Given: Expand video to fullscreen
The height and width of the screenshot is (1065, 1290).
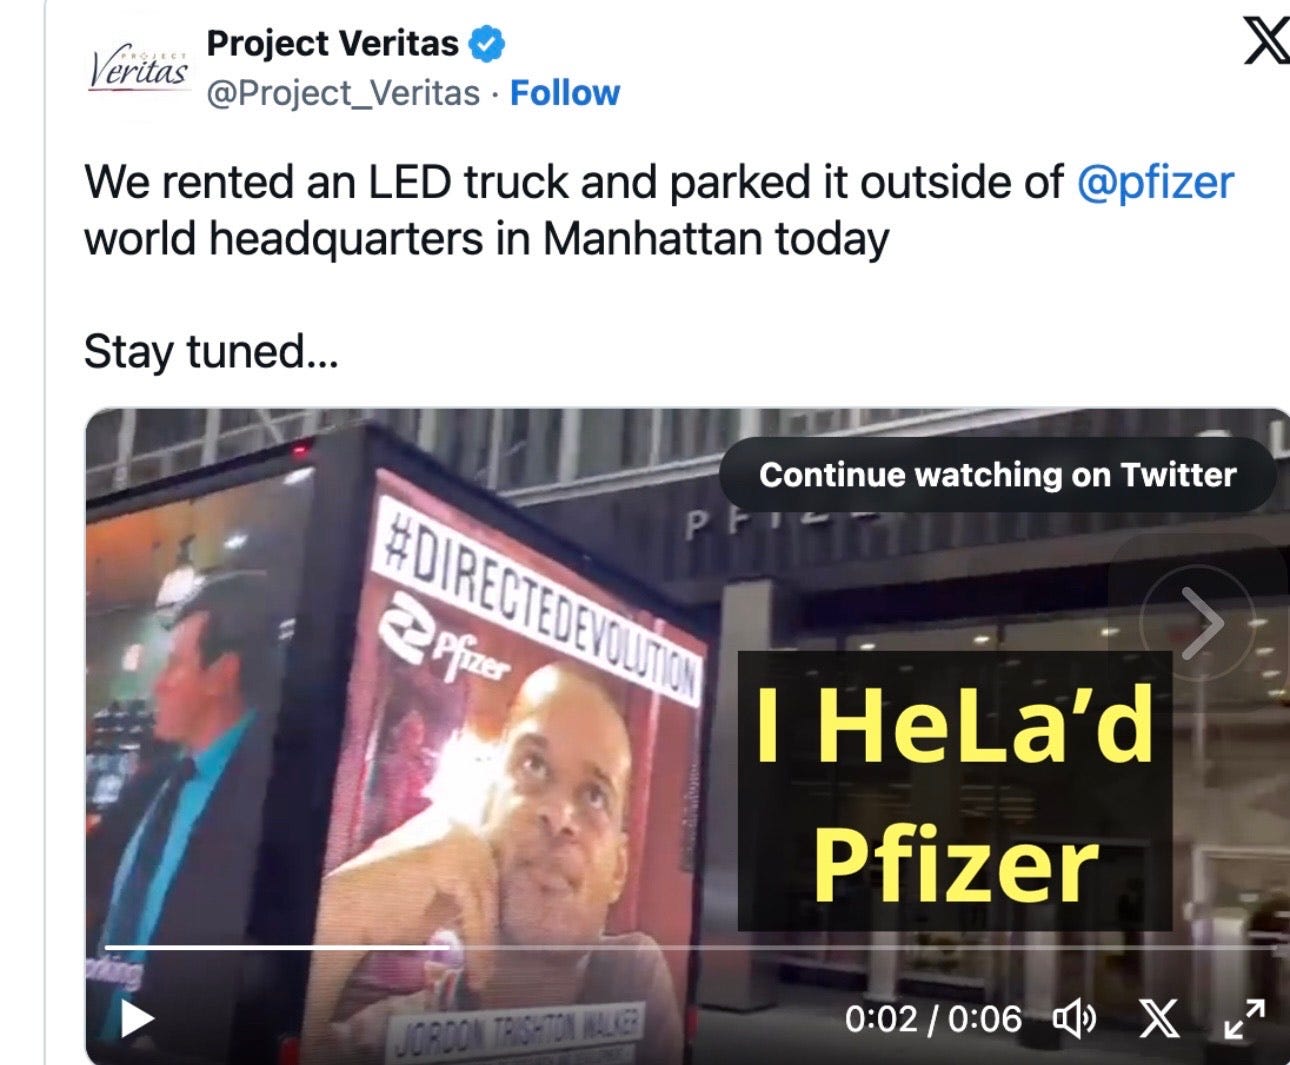Looking at the screenshot, I should (1245, 1019).
